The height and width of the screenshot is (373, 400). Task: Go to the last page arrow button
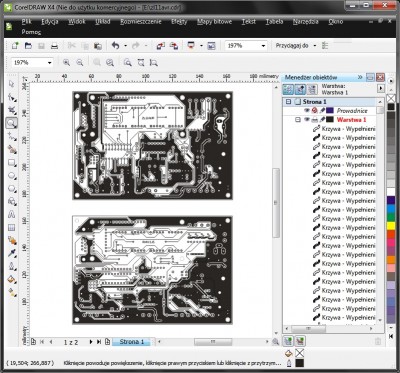(x=99, y=342)
